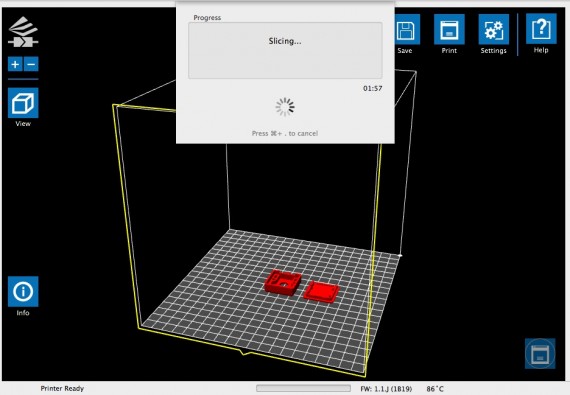Click the Slicing... progress box
The image size is (570, 395).
click(285, 51)
